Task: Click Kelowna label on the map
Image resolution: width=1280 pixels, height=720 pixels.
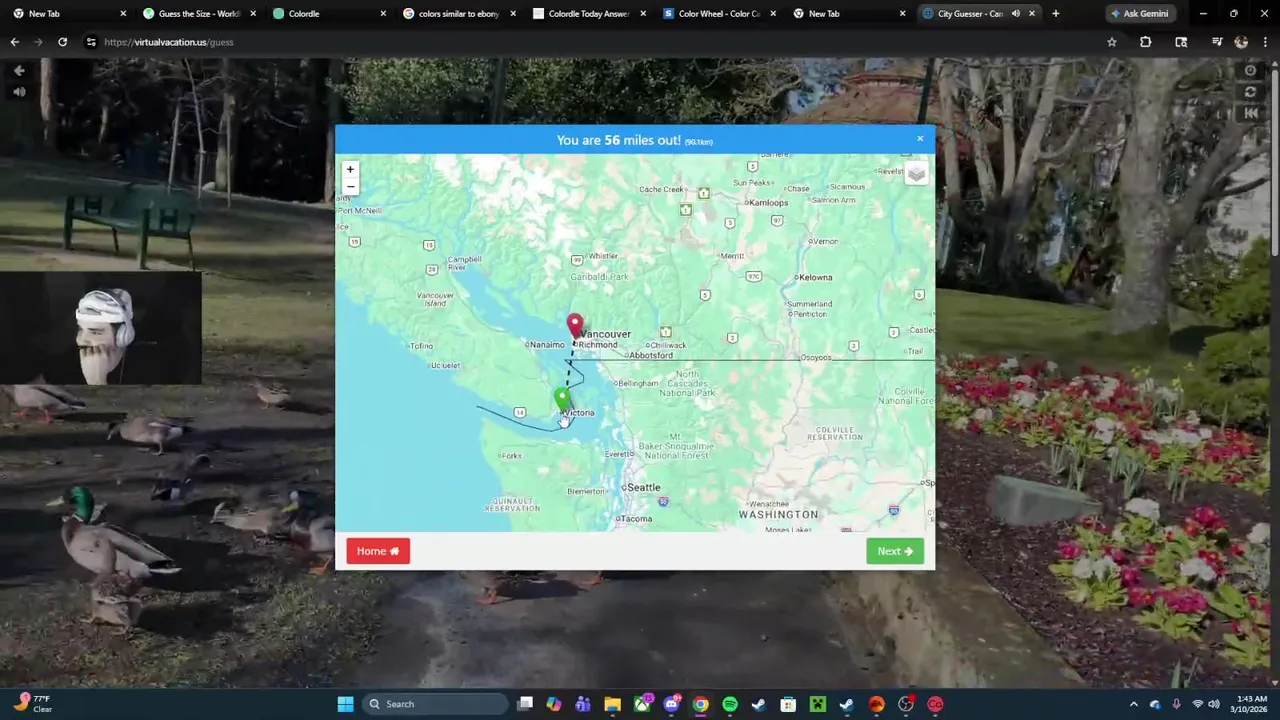Action: coord(815,277)
